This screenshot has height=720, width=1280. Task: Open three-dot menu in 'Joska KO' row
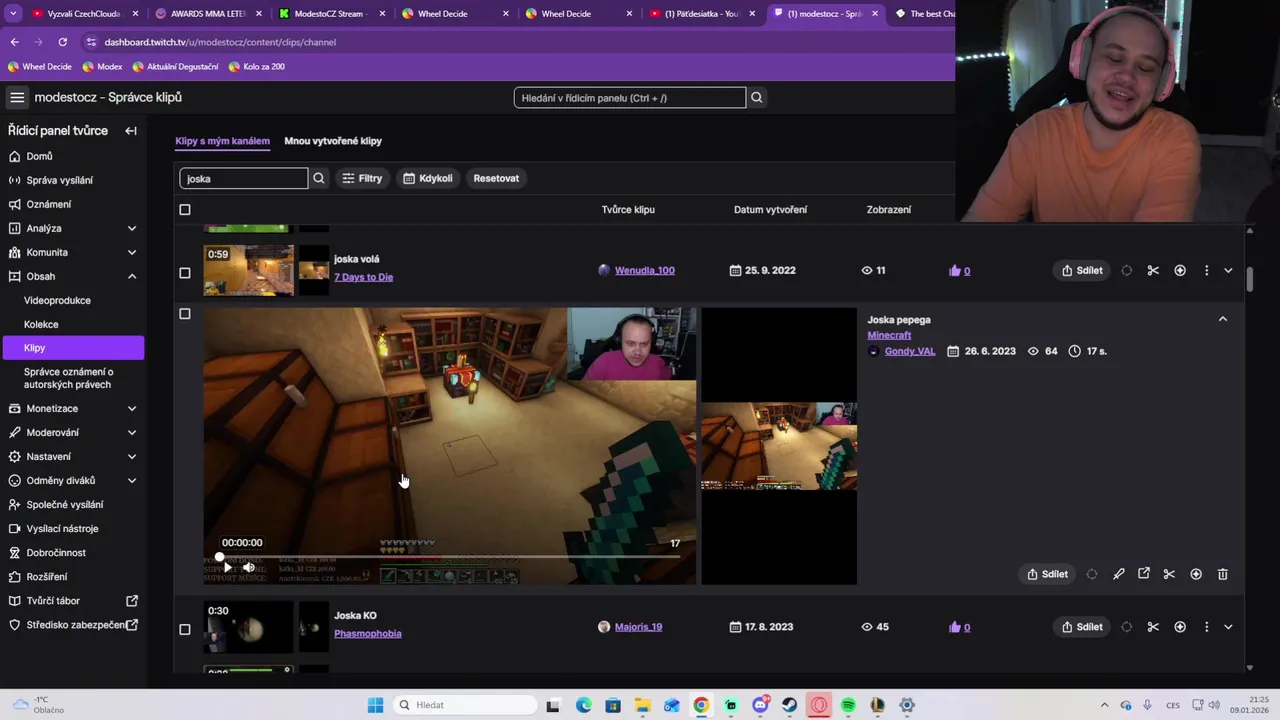[x=1206, y=627]
